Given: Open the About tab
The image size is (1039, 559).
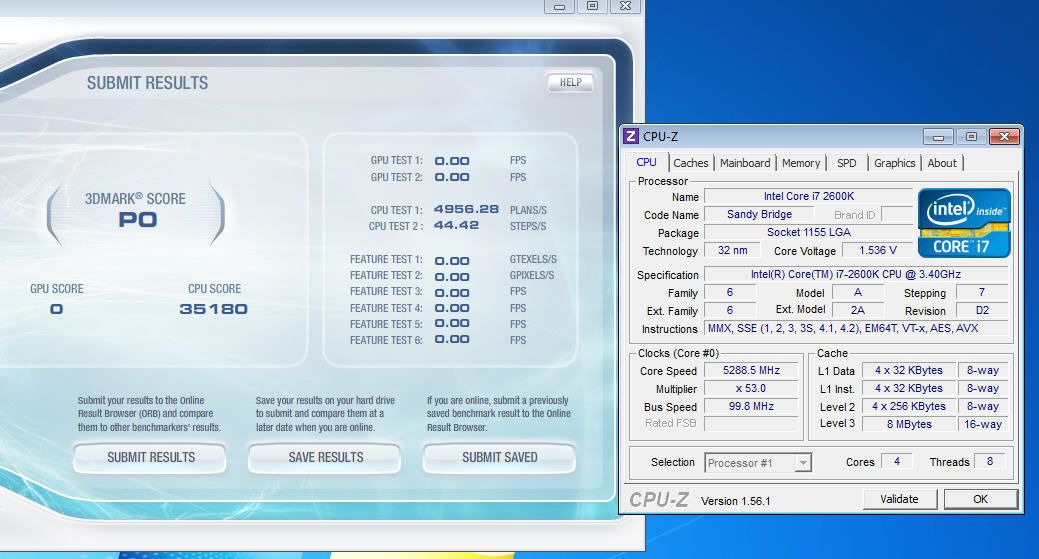Looking at the screenshot, I should coord(942,163).
